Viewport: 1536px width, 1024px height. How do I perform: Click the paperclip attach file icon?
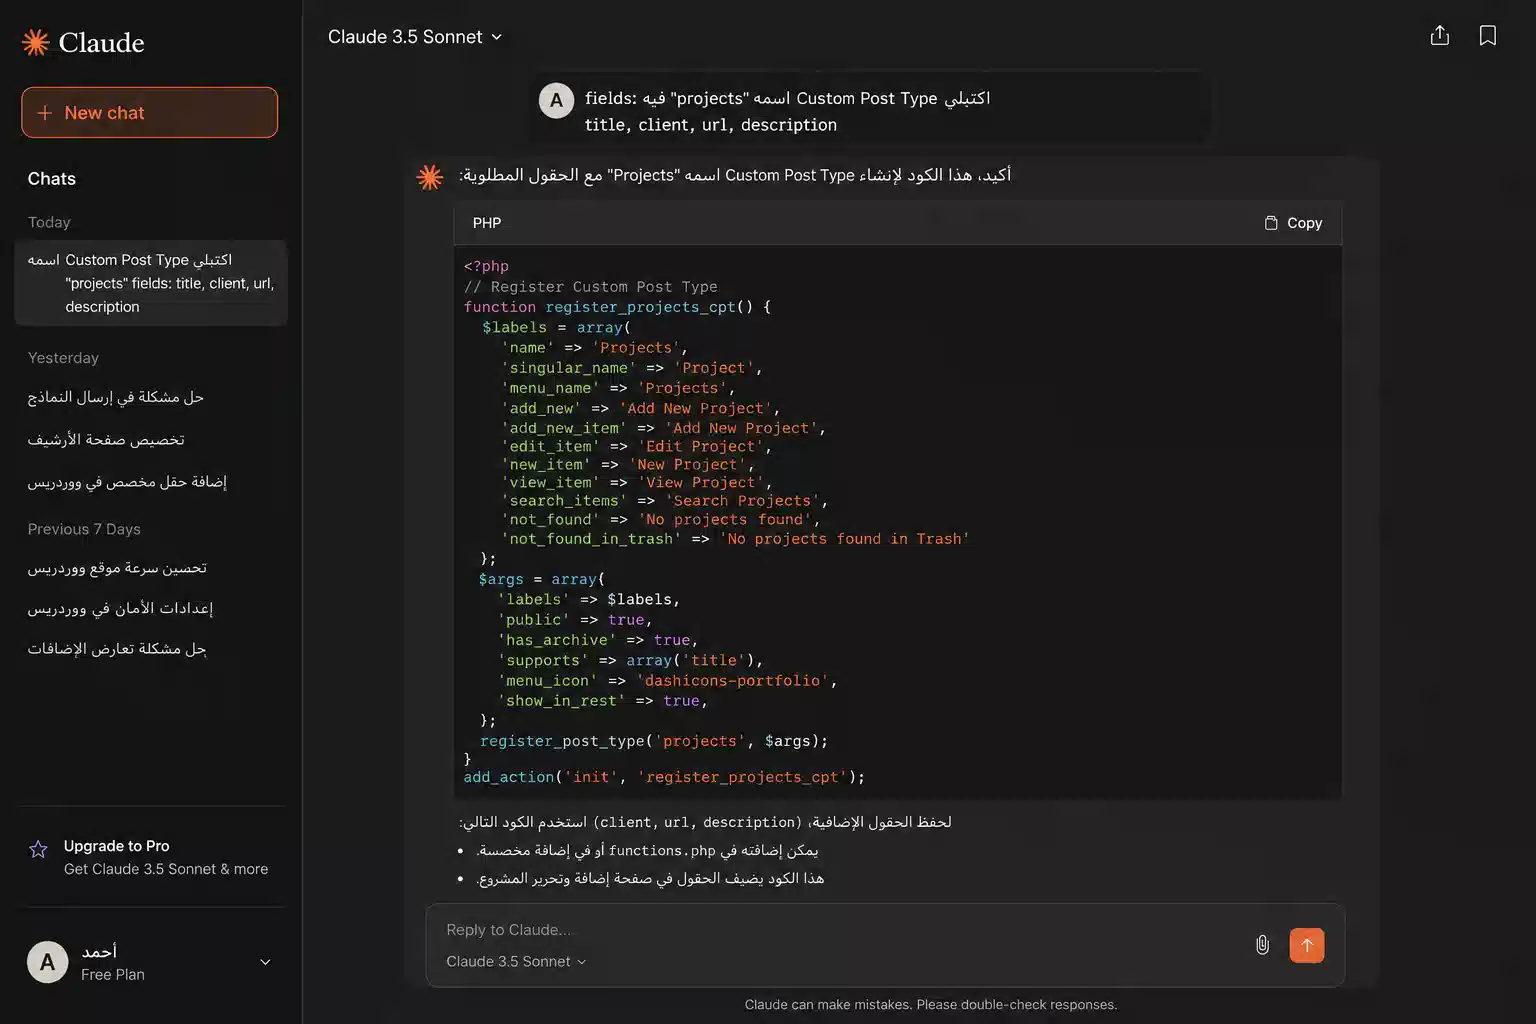1262,945
